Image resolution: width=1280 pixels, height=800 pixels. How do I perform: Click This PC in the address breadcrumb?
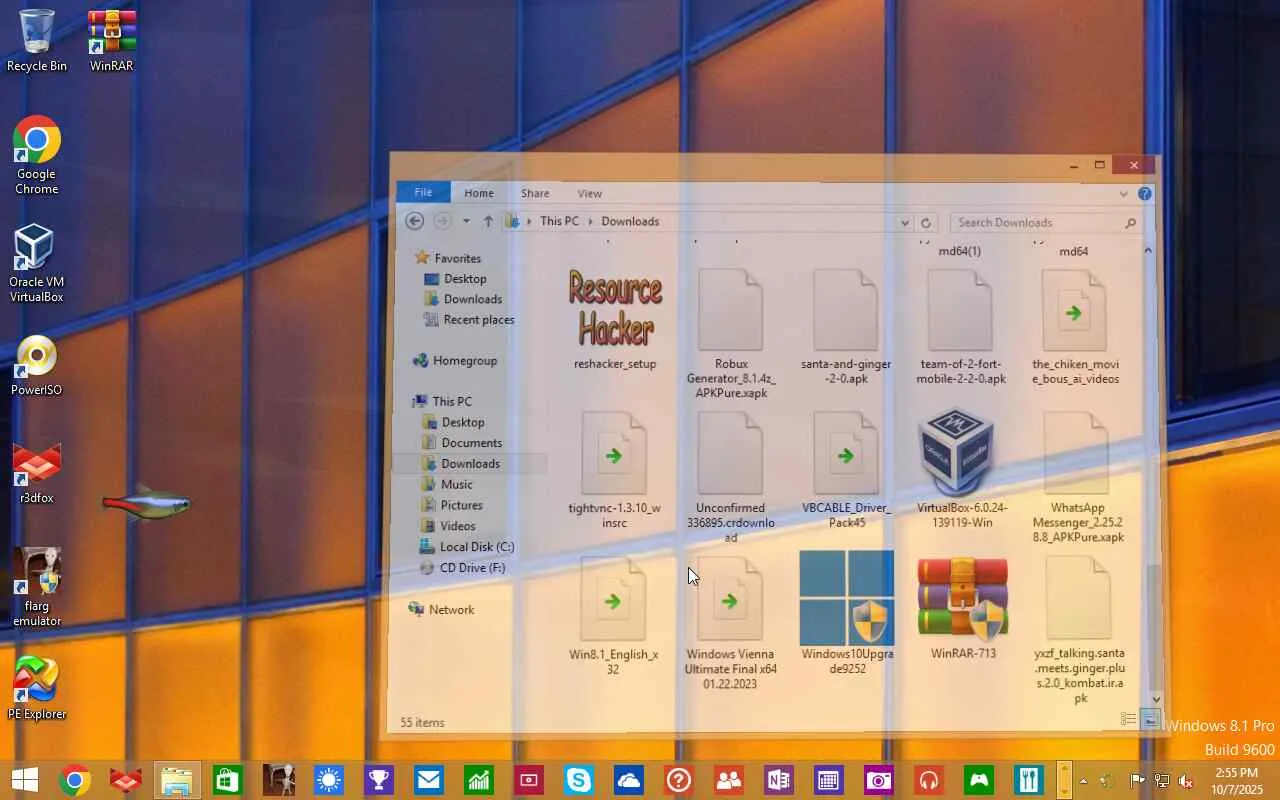(x=559, y=221)
